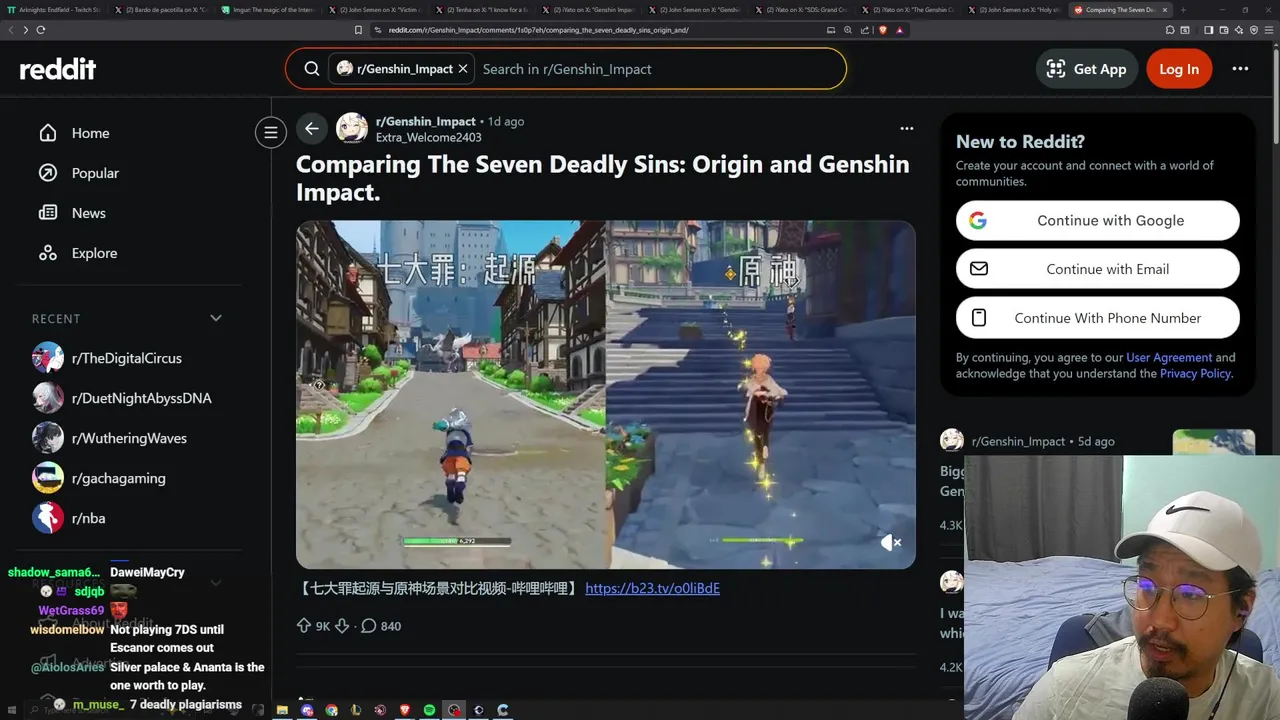
Task: Click the Log In button
Action: (x=1179, y=69)
